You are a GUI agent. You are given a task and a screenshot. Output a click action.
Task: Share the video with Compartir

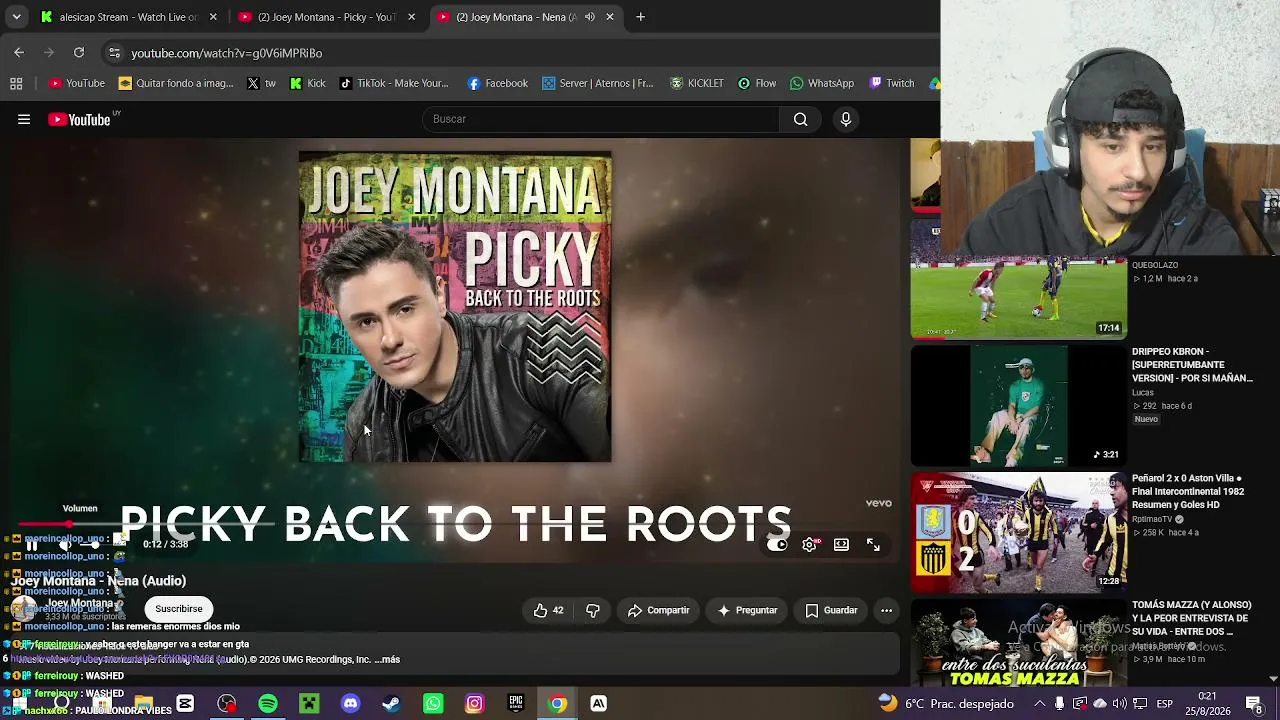click(658, 610)
